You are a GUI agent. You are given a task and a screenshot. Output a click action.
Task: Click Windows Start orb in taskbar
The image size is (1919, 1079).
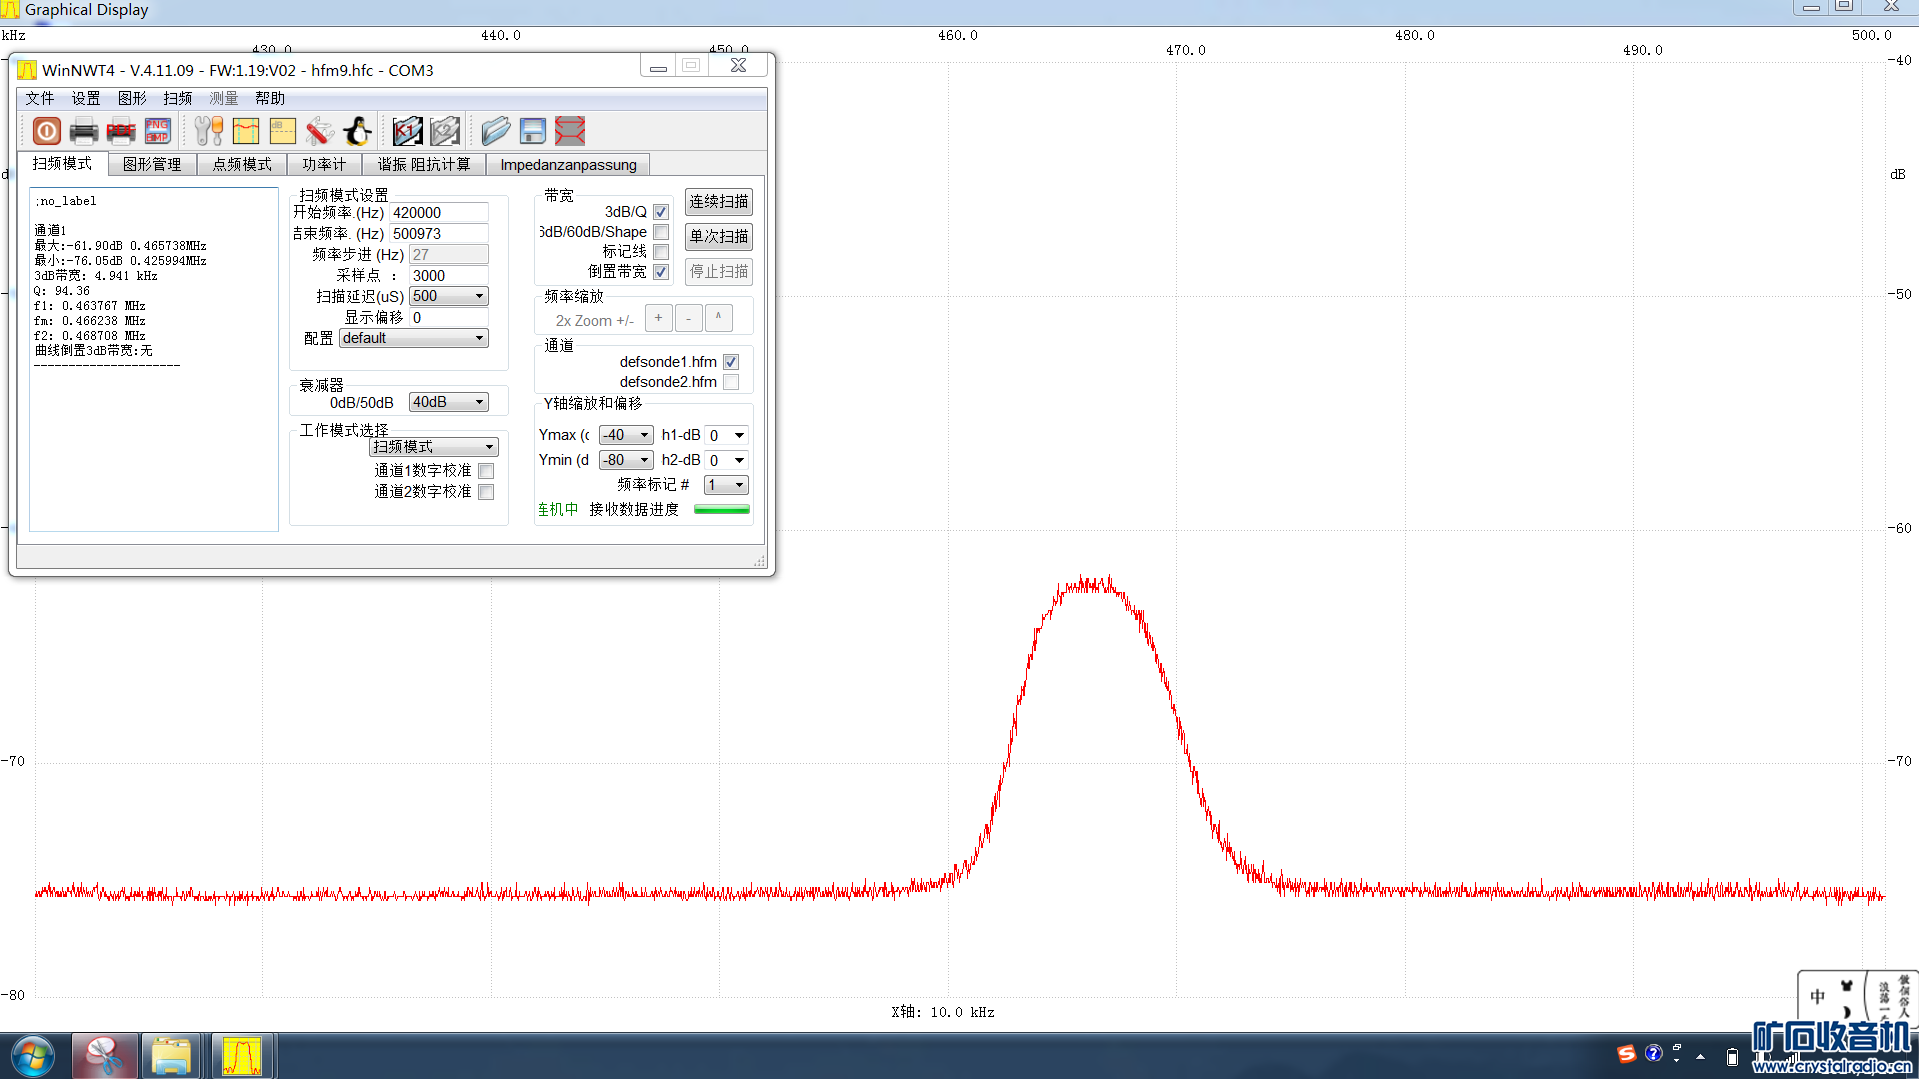[33, 1056]
